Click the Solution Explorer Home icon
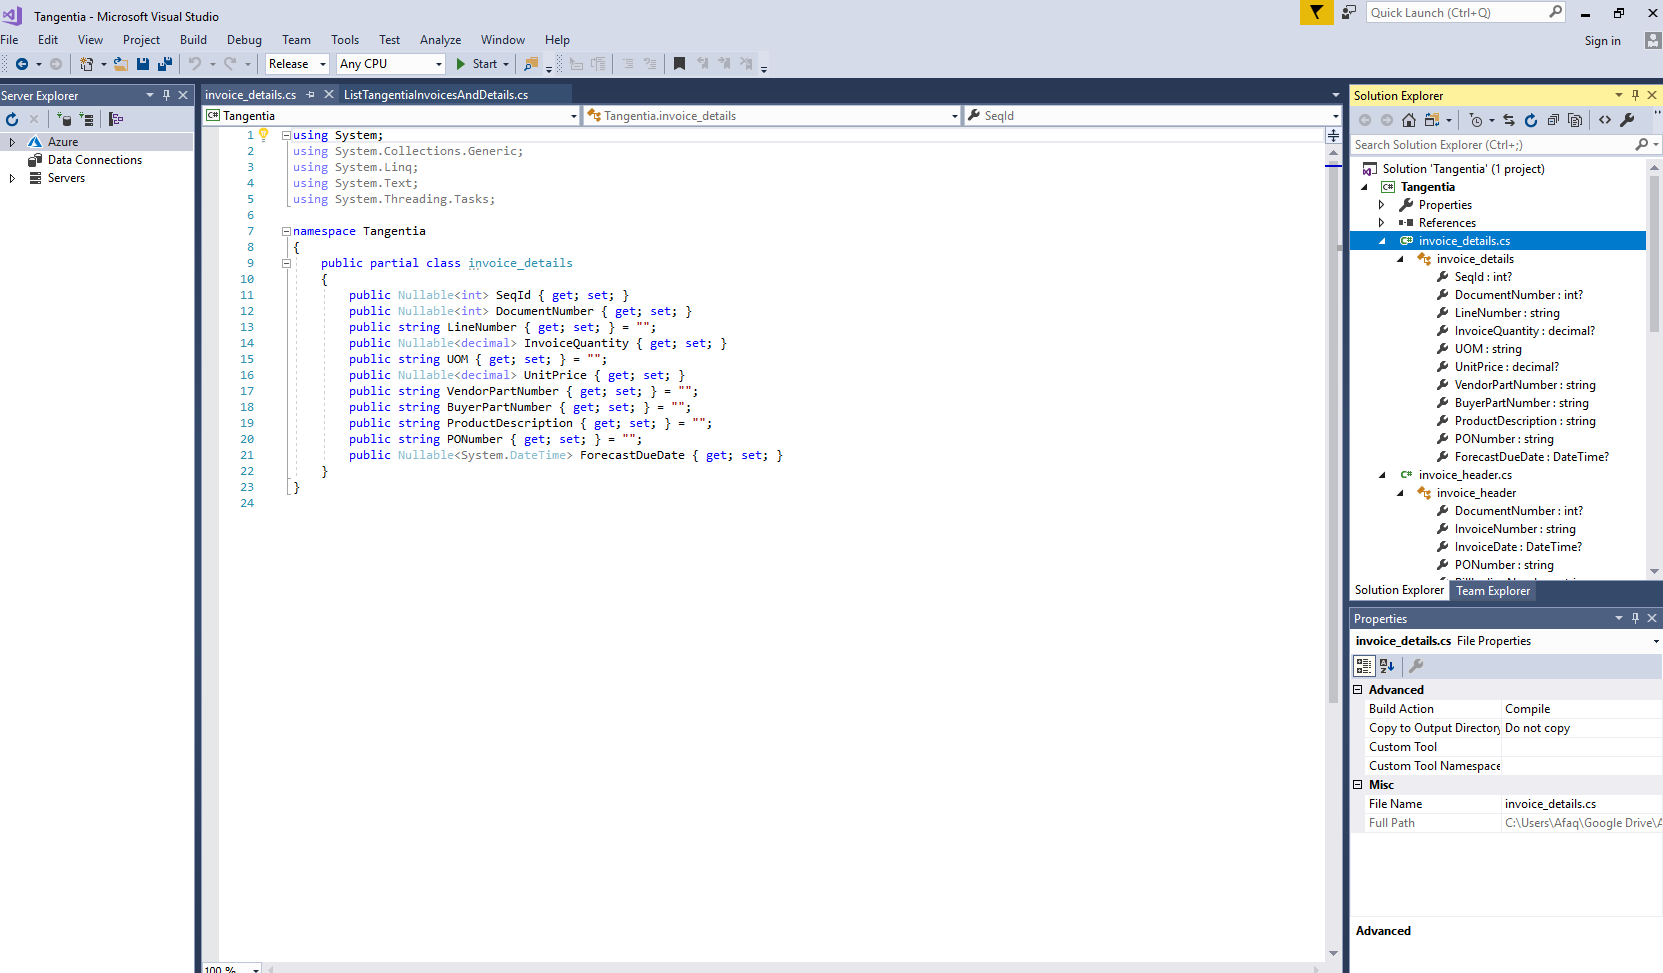 pos(1409,120)
